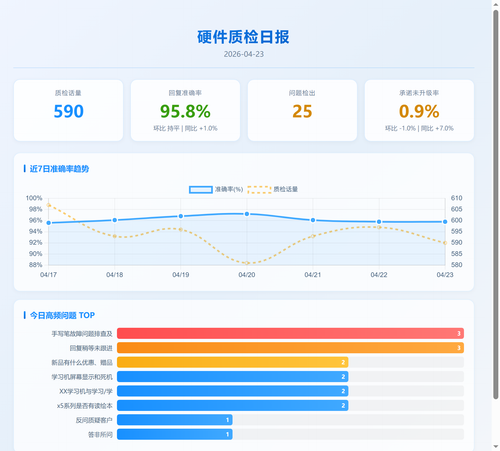500x451 pixels.
Task: Click the dotted orange volume point at 04/23
Action: click(x=445, y=243)
